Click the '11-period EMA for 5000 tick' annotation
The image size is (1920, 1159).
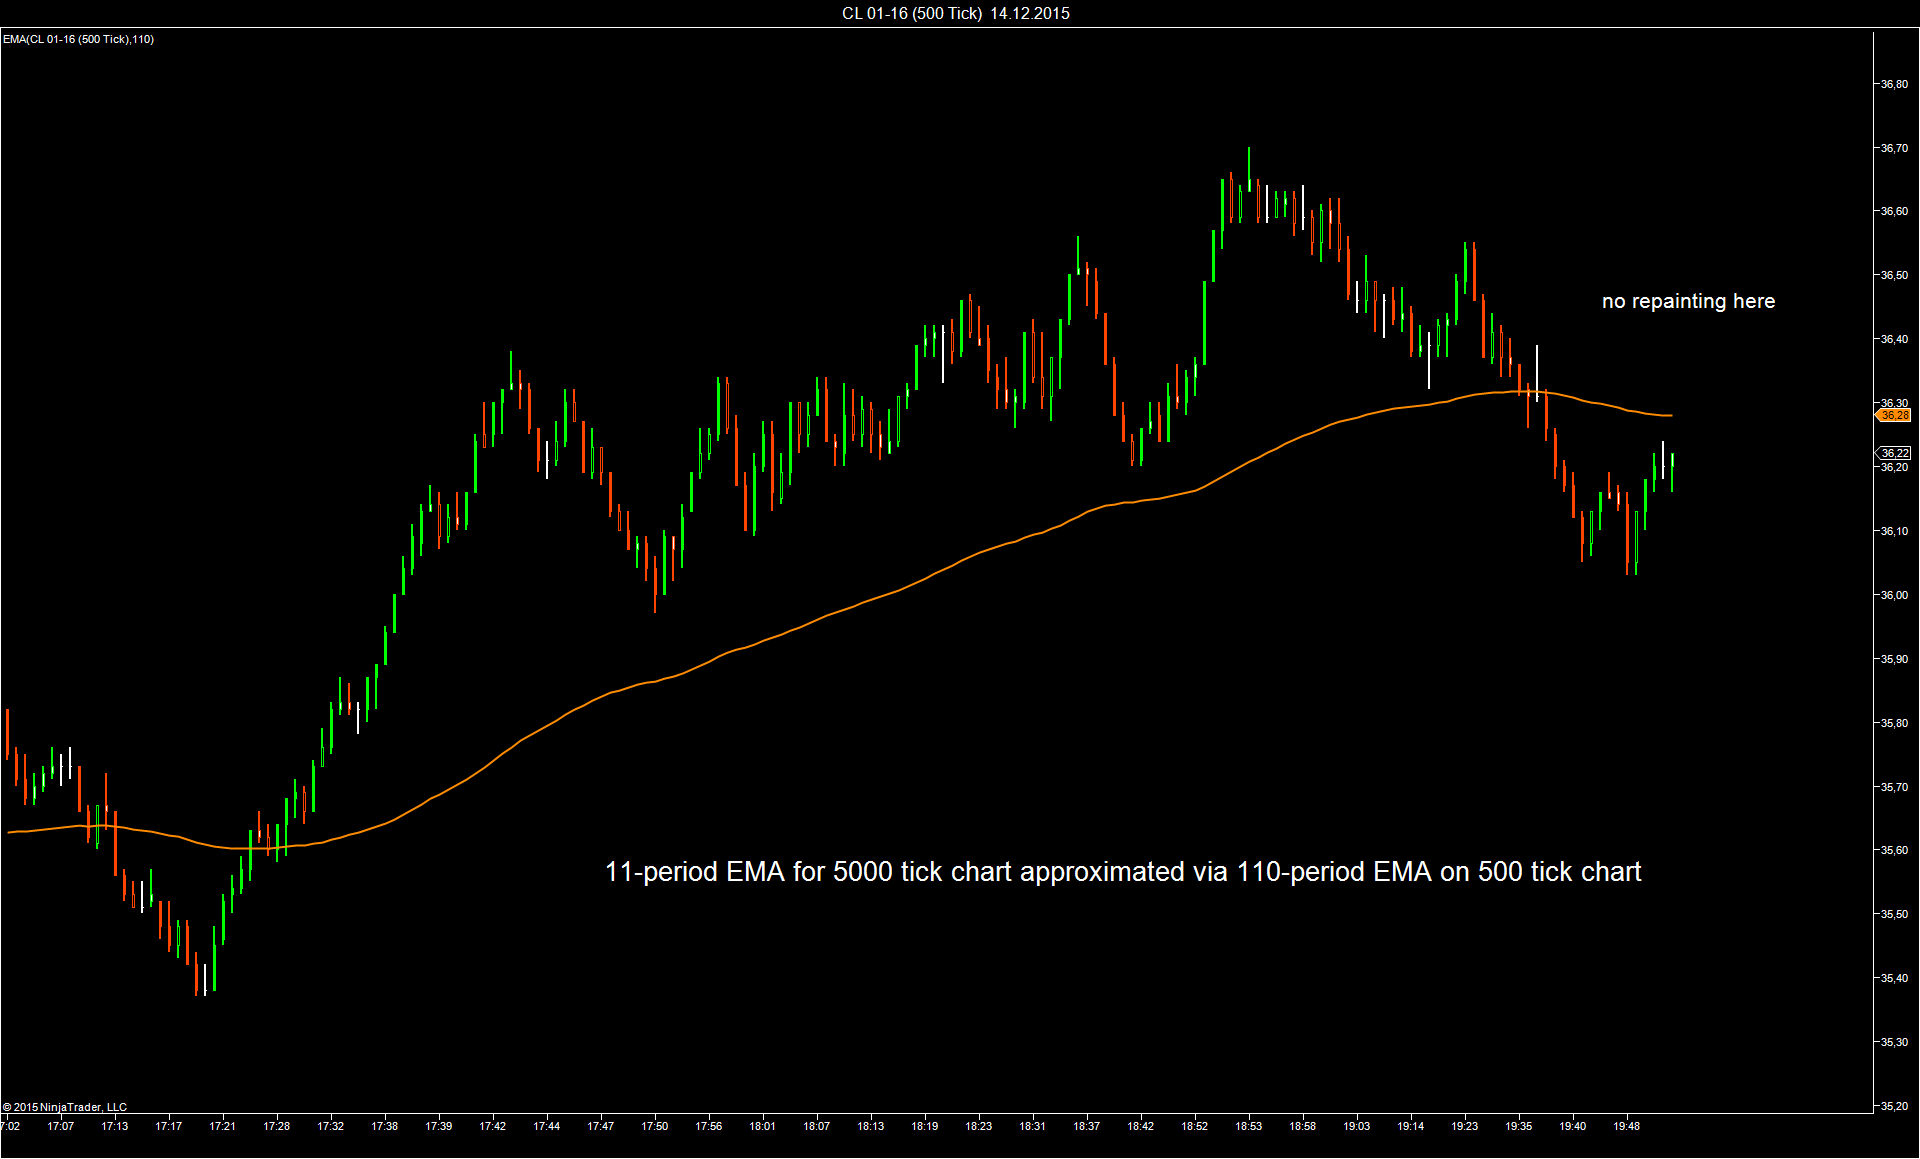(x=1122, y=872)
